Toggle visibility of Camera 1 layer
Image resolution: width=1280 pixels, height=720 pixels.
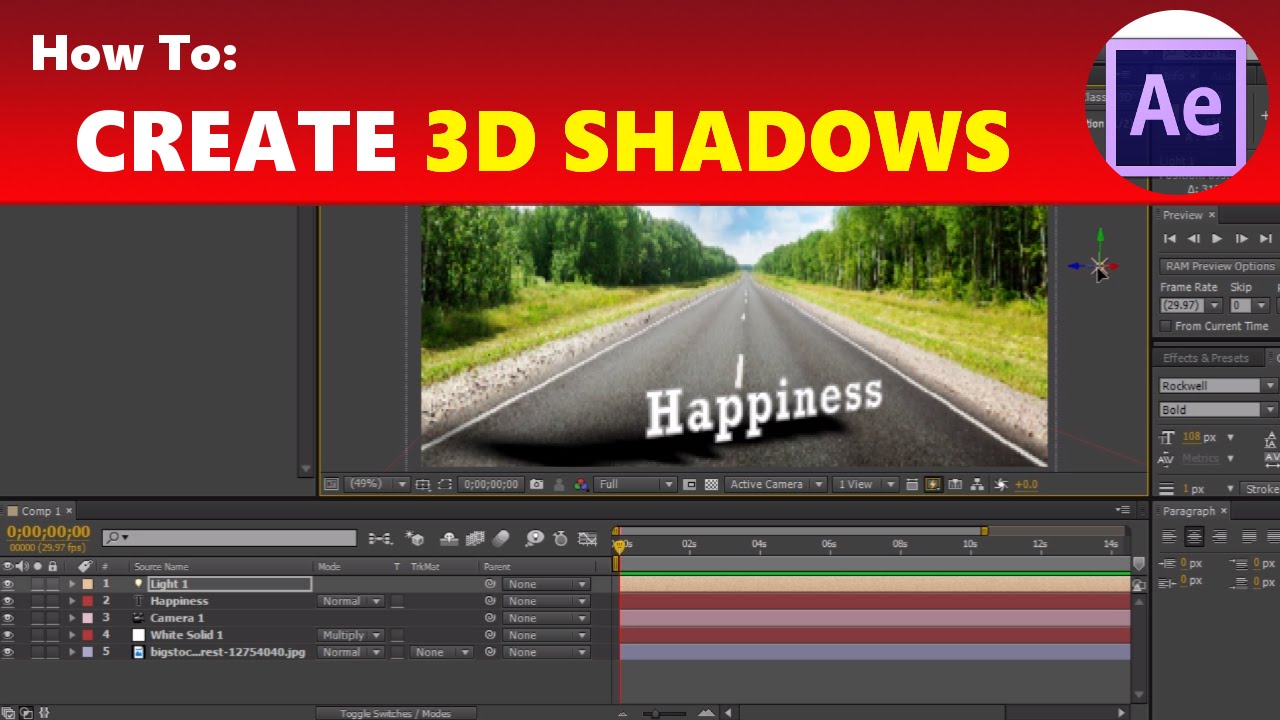8,618
